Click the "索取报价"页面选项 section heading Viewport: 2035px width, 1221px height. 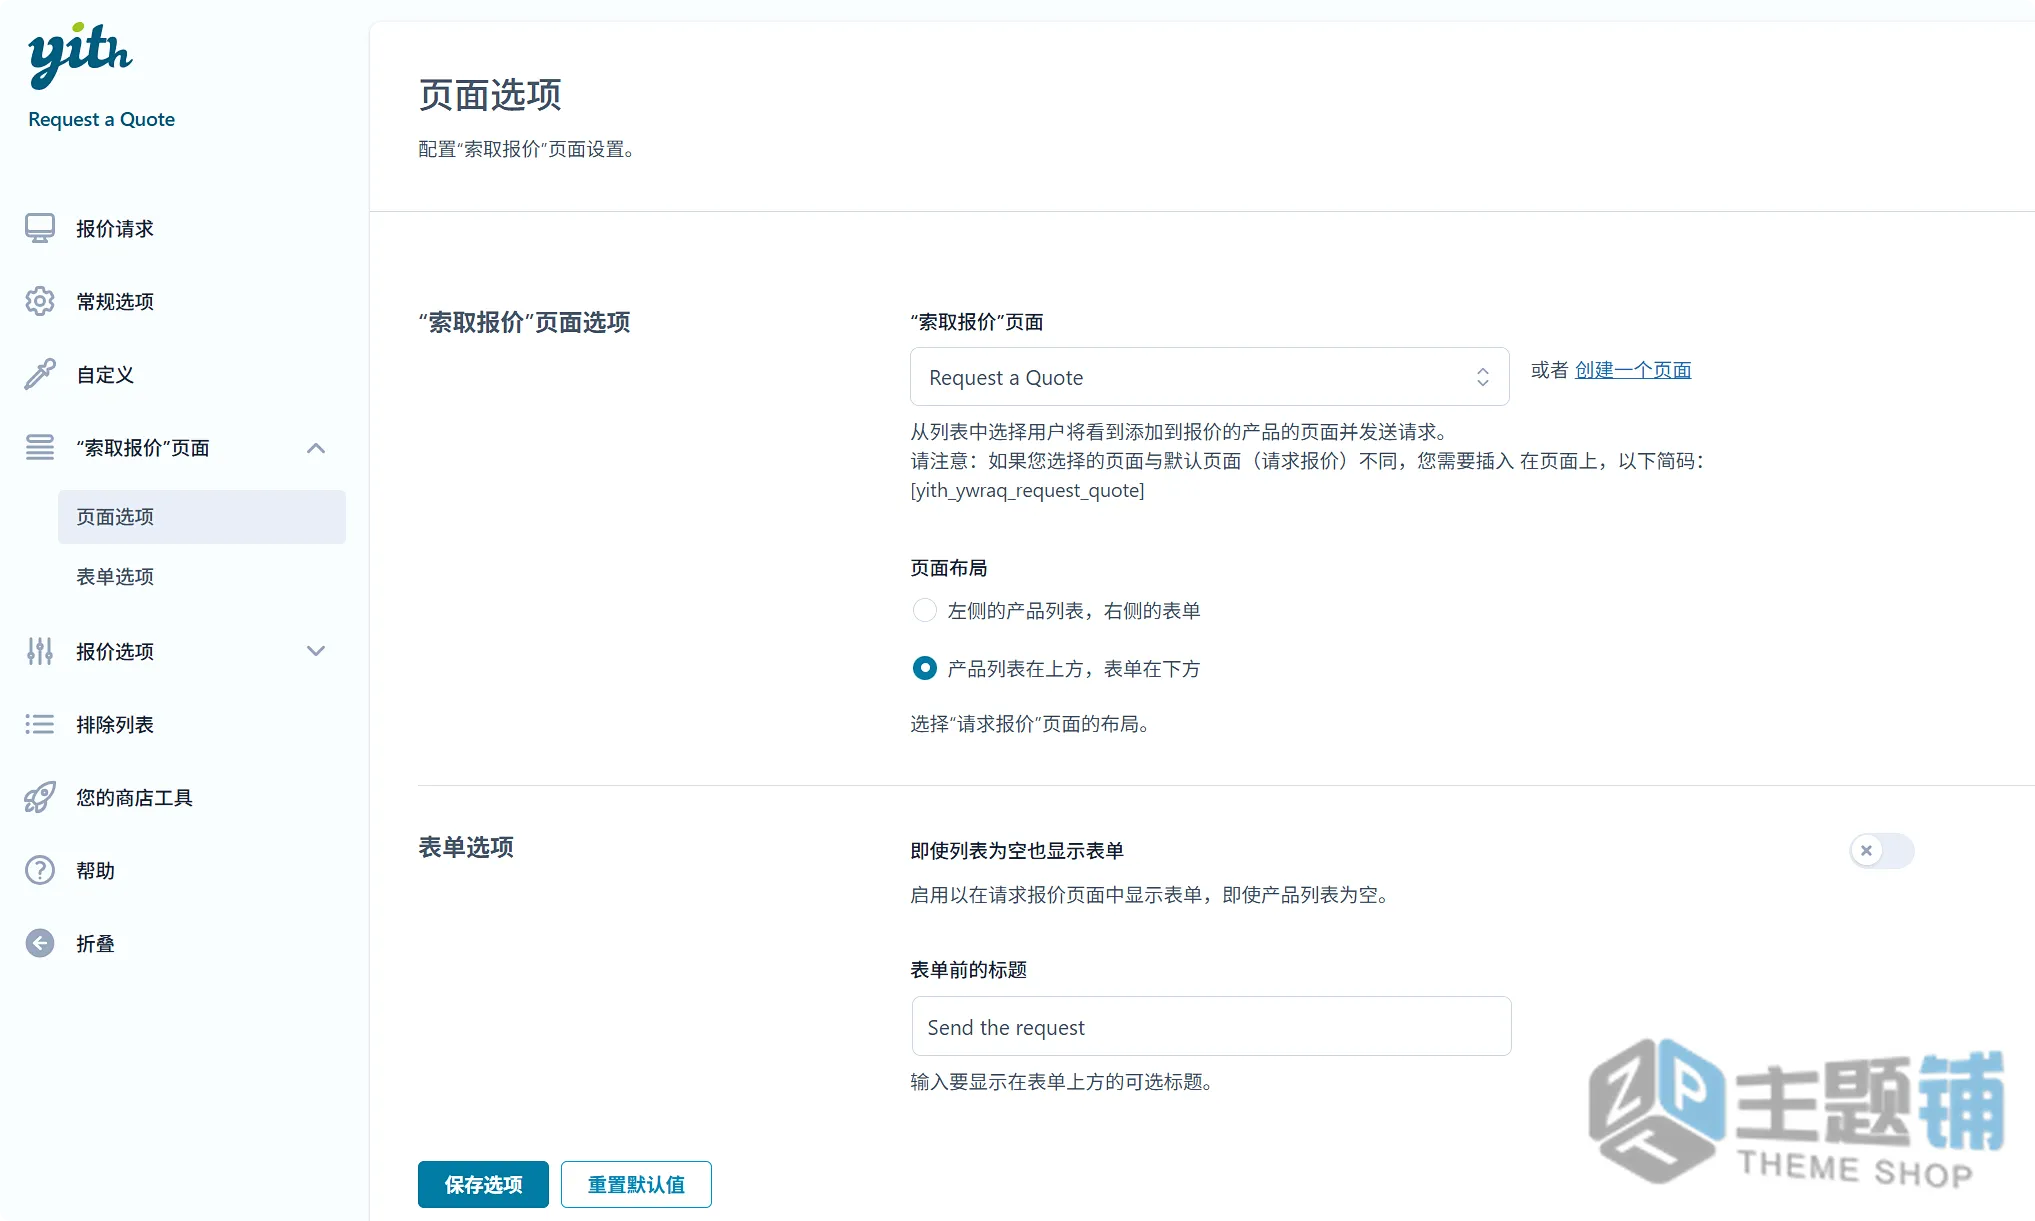tap(524, 322)
